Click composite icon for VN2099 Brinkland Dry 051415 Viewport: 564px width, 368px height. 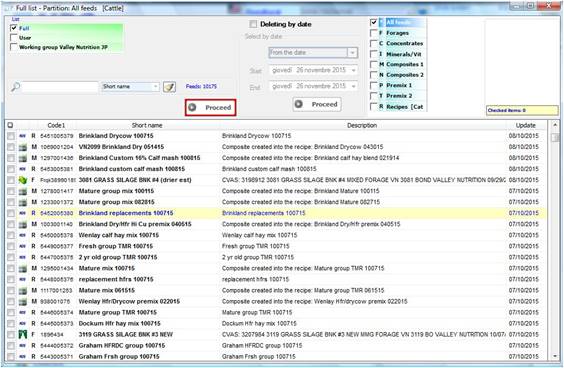(23, 147)
